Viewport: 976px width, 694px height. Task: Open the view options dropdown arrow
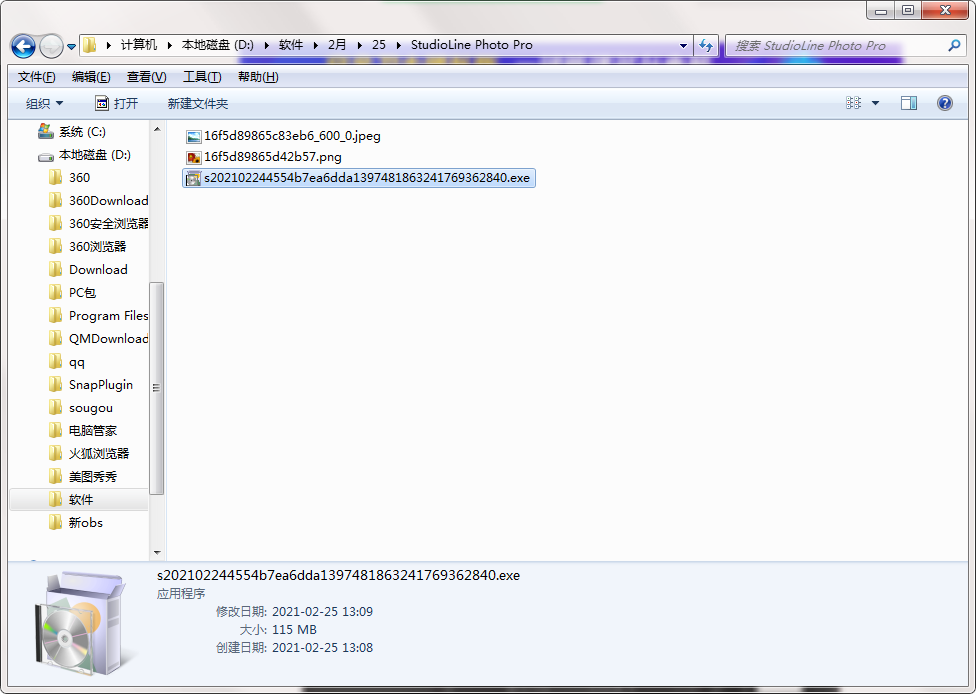click(x=875, y=103)
